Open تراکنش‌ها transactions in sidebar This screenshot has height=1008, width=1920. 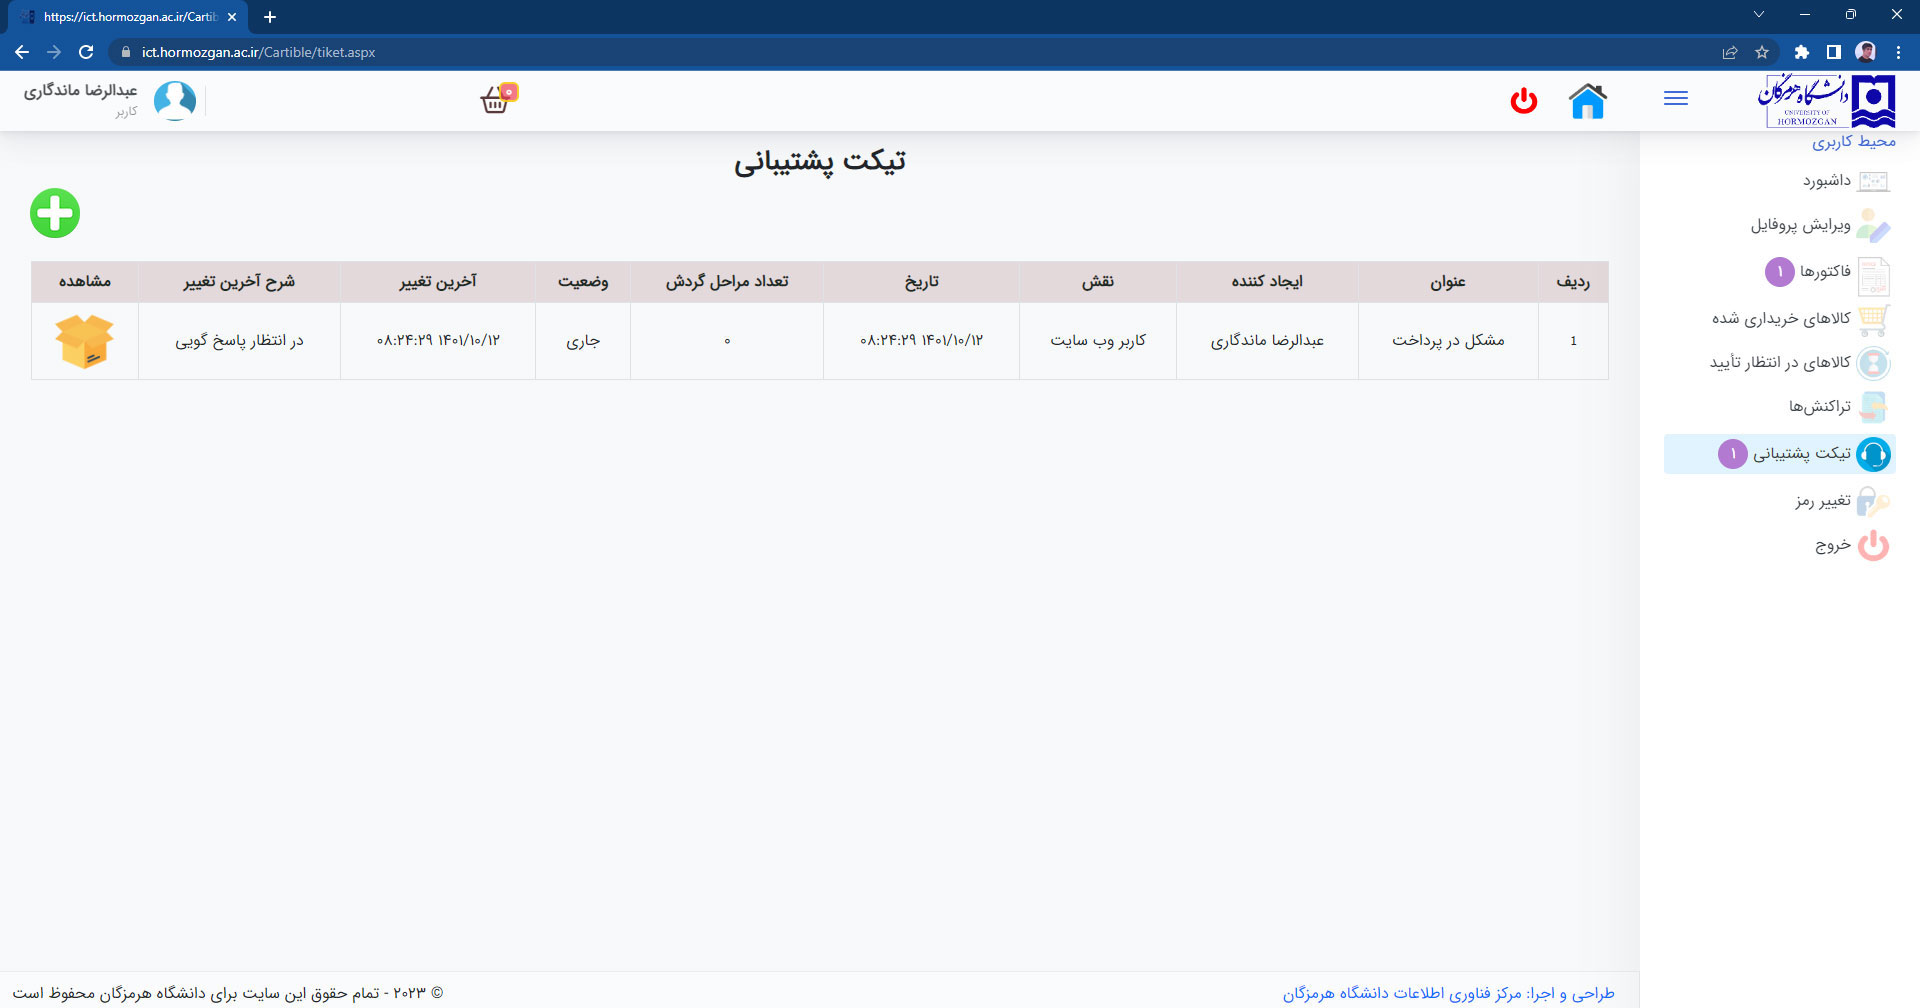coord(1819,406)
